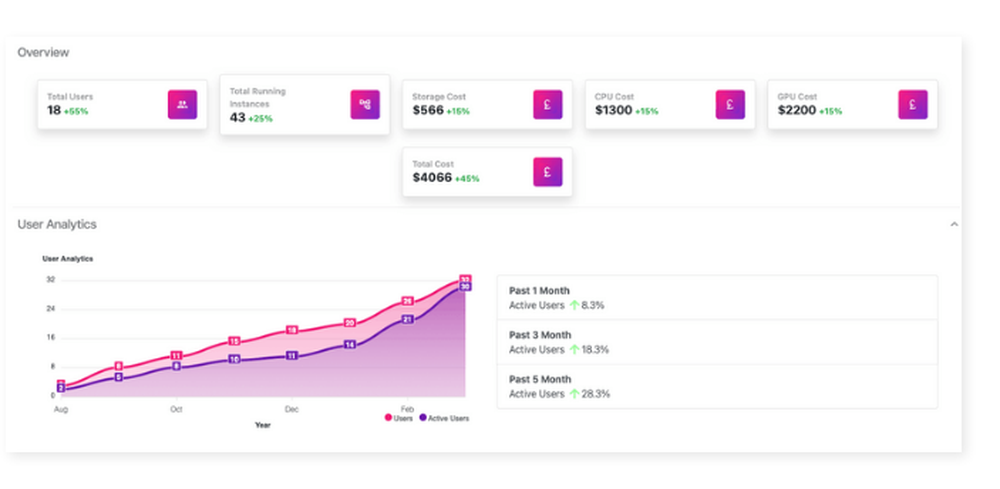Select the Active Users data point labeled 14
The width and height of the screenshot is (1000, 489).
pyautogui.click(x=349, y=344)
